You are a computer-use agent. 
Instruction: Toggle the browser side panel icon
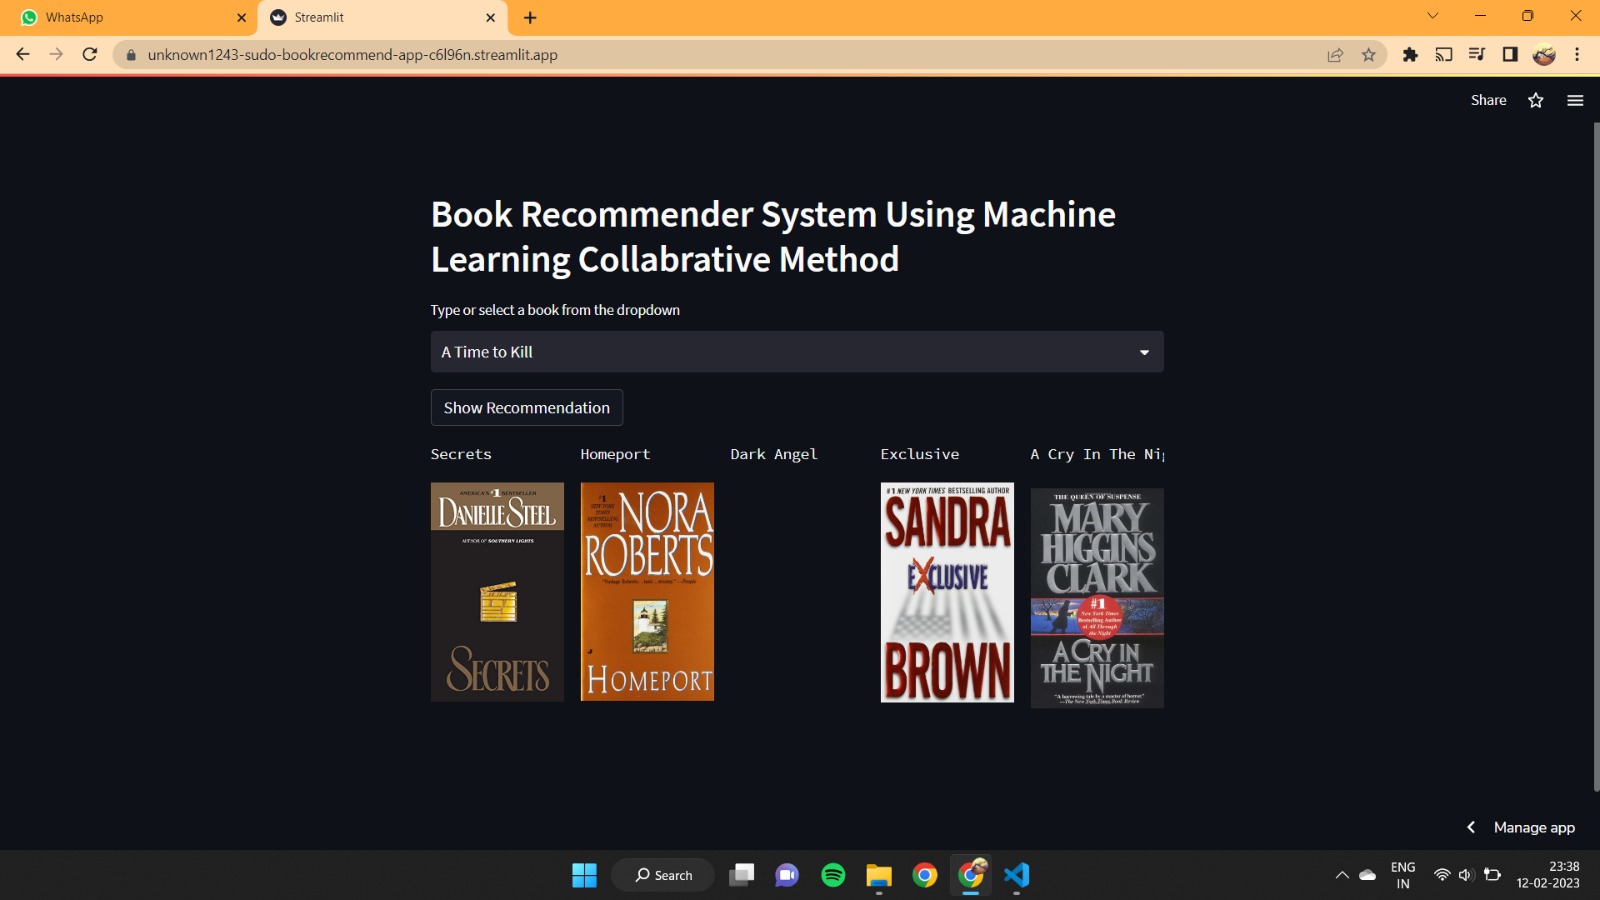click(1510, 55)
